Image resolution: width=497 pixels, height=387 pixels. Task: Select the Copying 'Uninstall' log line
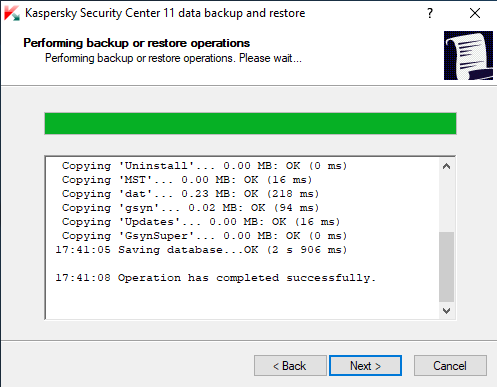pos(205,166)
